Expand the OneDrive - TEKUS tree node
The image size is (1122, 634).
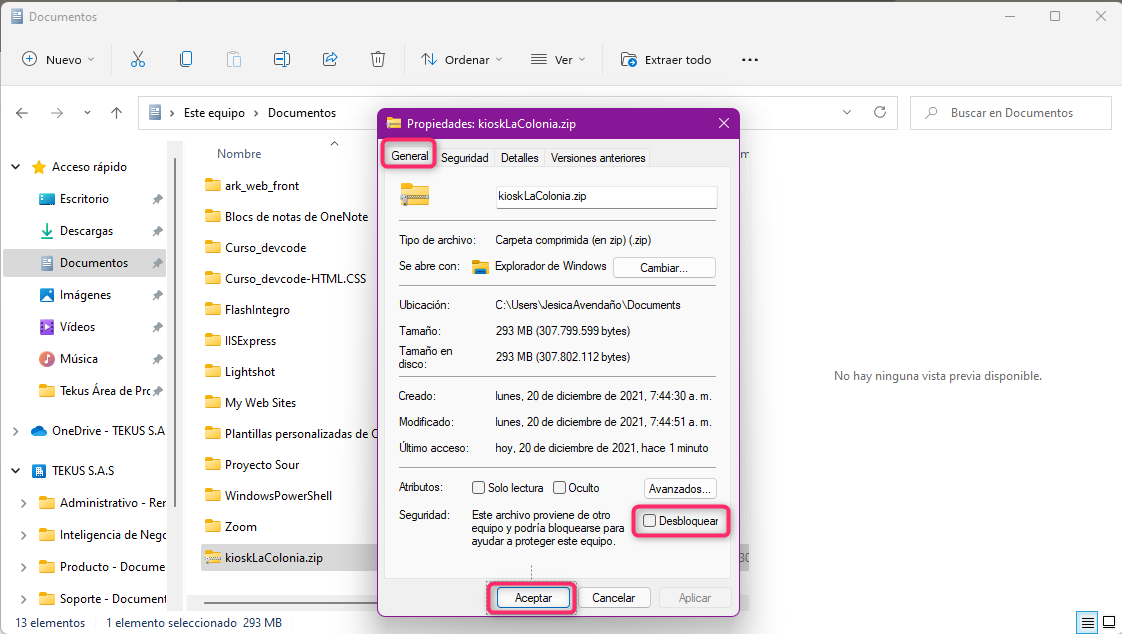click(16, 431)
